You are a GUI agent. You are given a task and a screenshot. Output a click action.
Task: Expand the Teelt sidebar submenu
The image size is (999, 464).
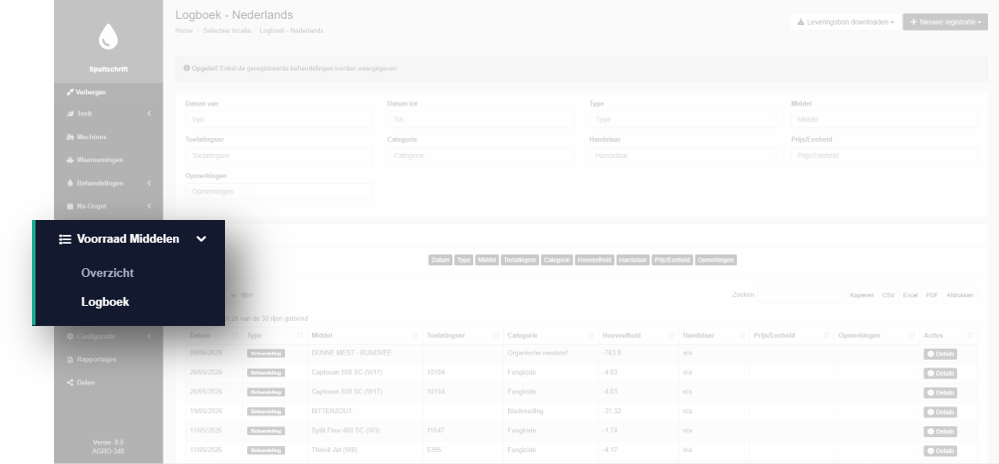149,114
